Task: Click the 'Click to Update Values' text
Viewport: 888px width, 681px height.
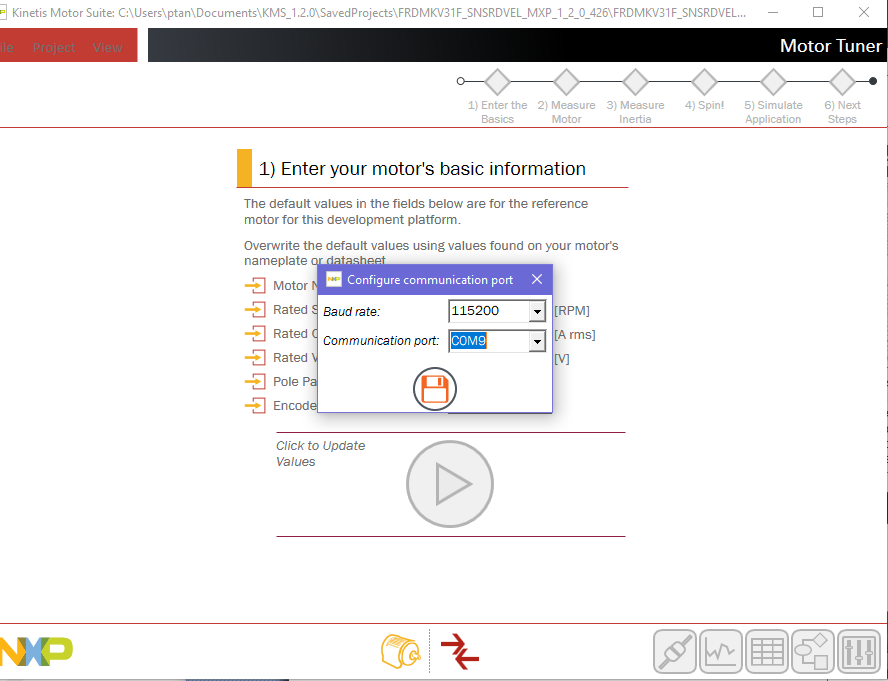Action: 321,454
